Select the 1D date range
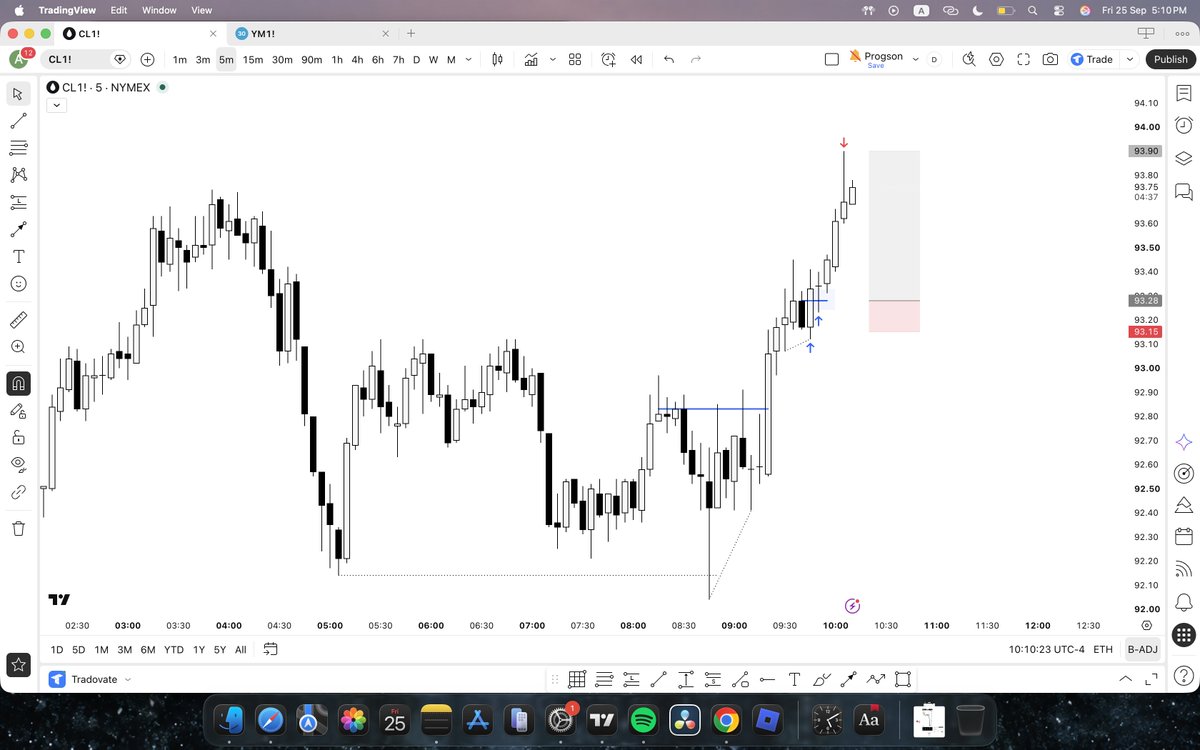Viewport: 1200px width, 750px height. 57,650
